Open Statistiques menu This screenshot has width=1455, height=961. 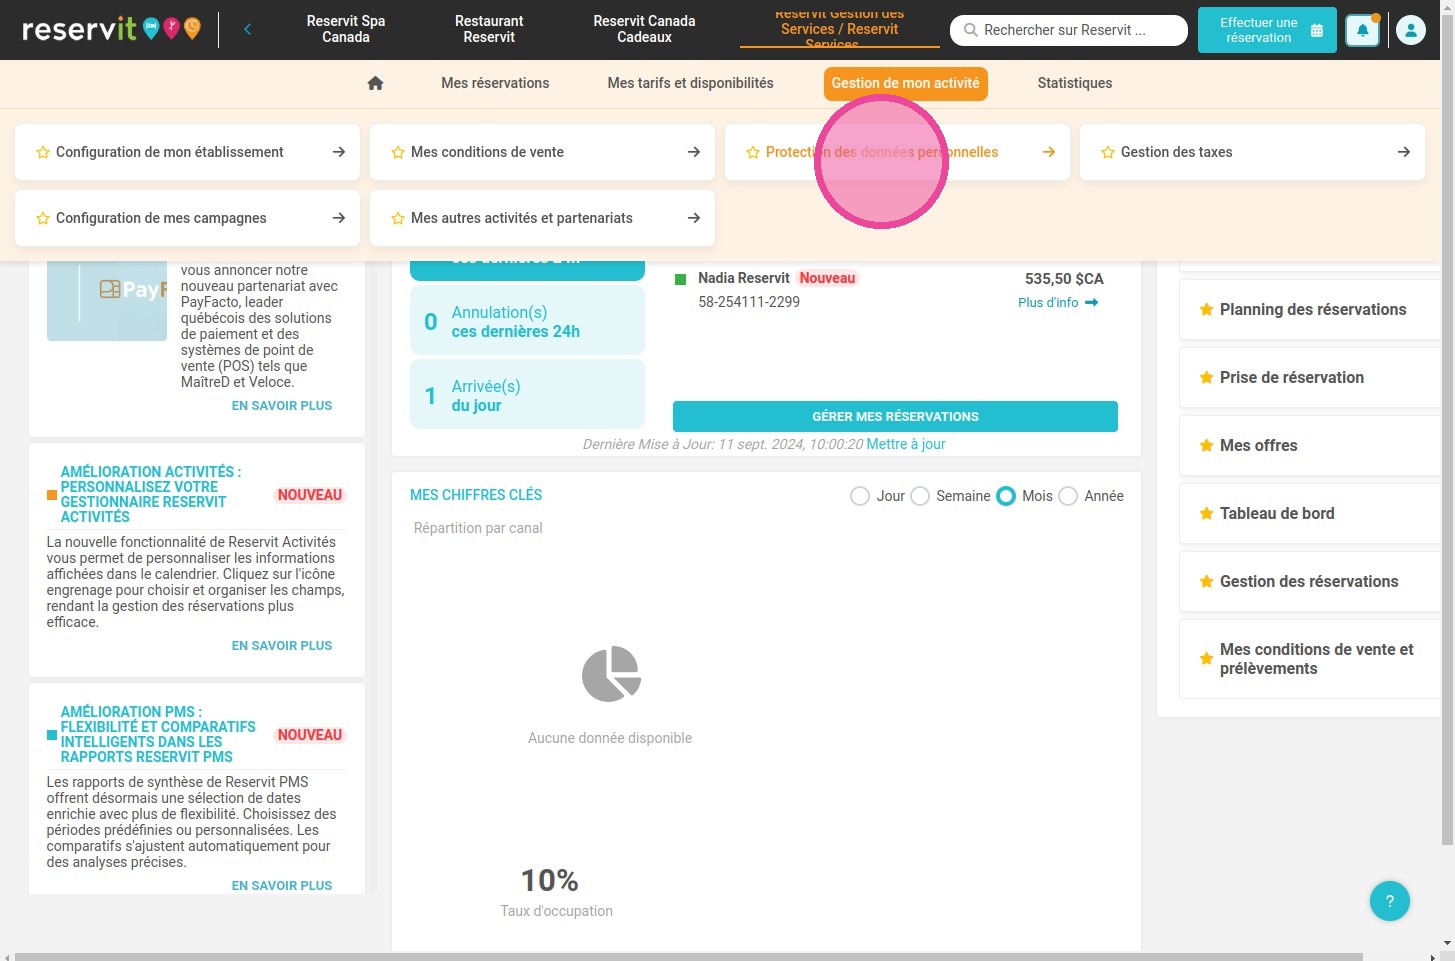[1074, 83]
